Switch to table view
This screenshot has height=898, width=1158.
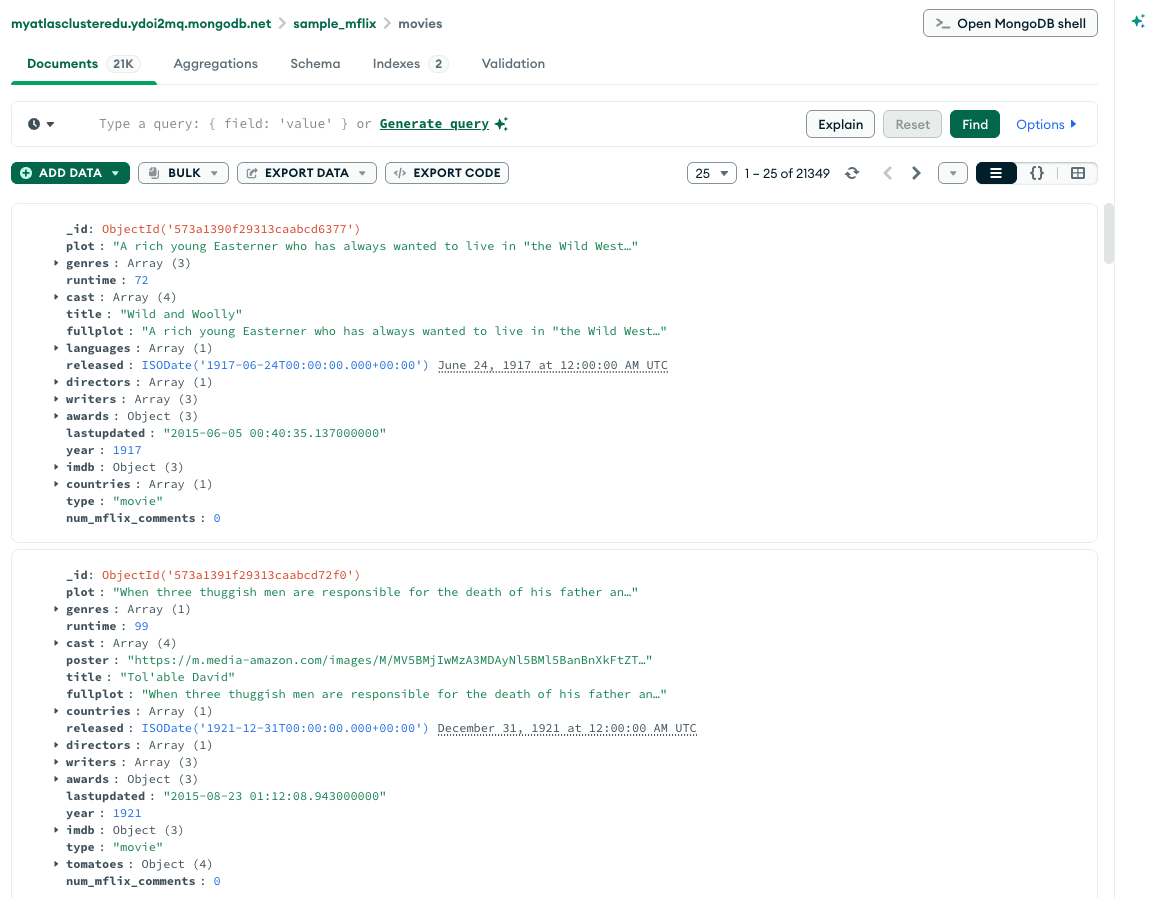[x=1078, y=173]
